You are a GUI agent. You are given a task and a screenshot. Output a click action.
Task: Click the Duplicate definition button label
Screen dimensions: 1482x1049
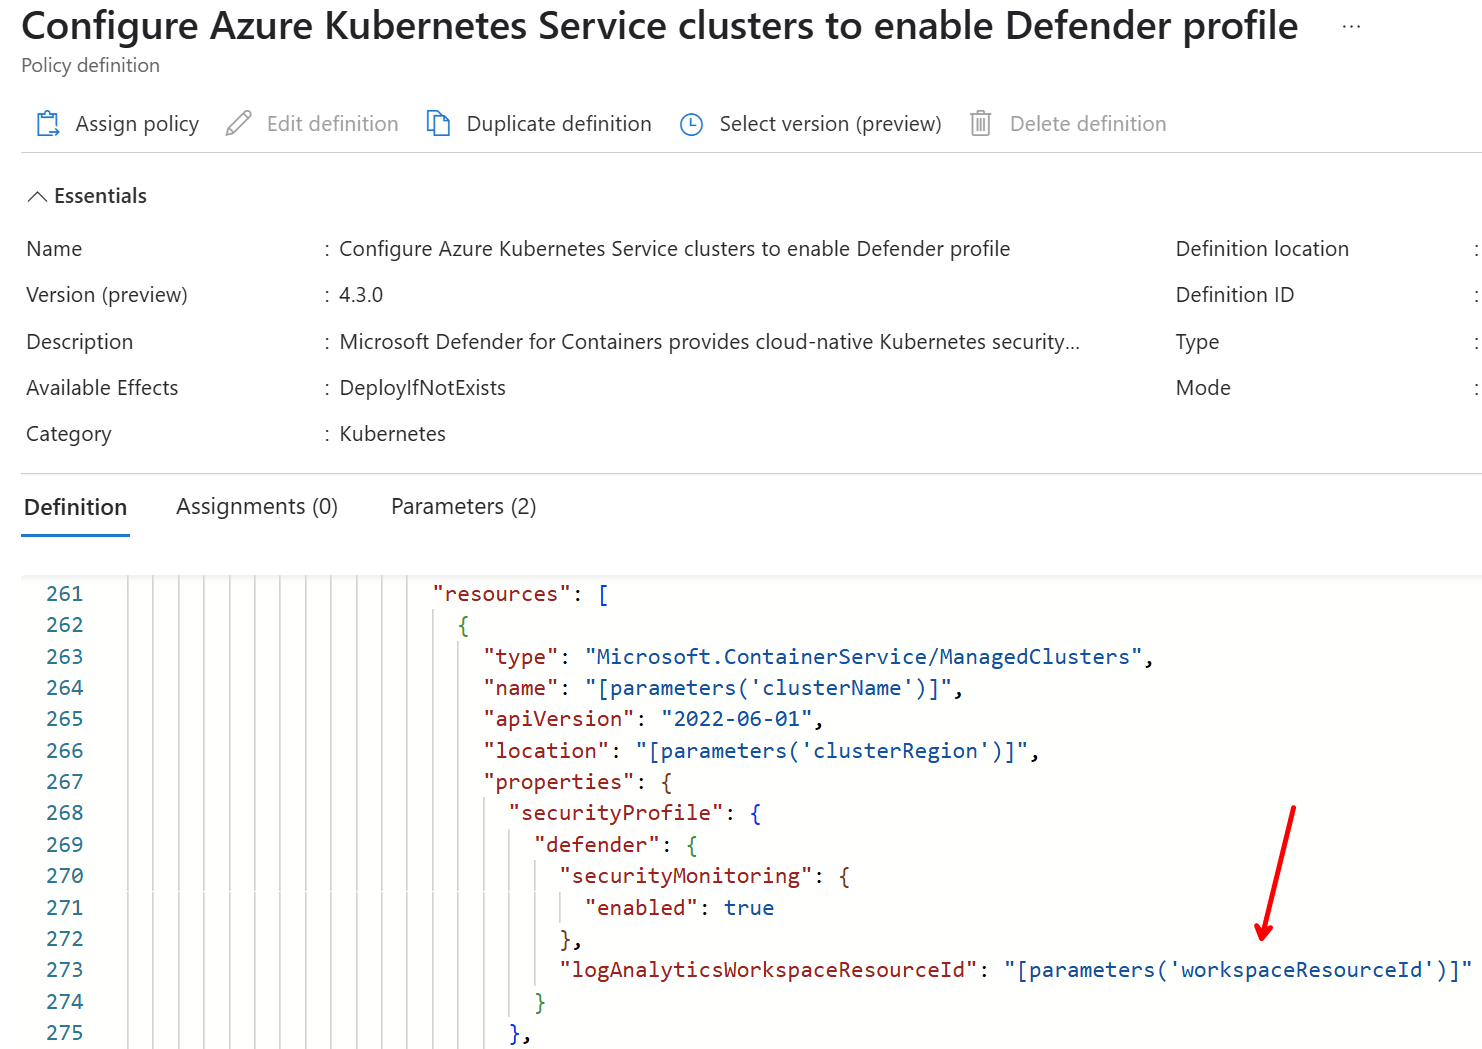(x=559, y=124)
